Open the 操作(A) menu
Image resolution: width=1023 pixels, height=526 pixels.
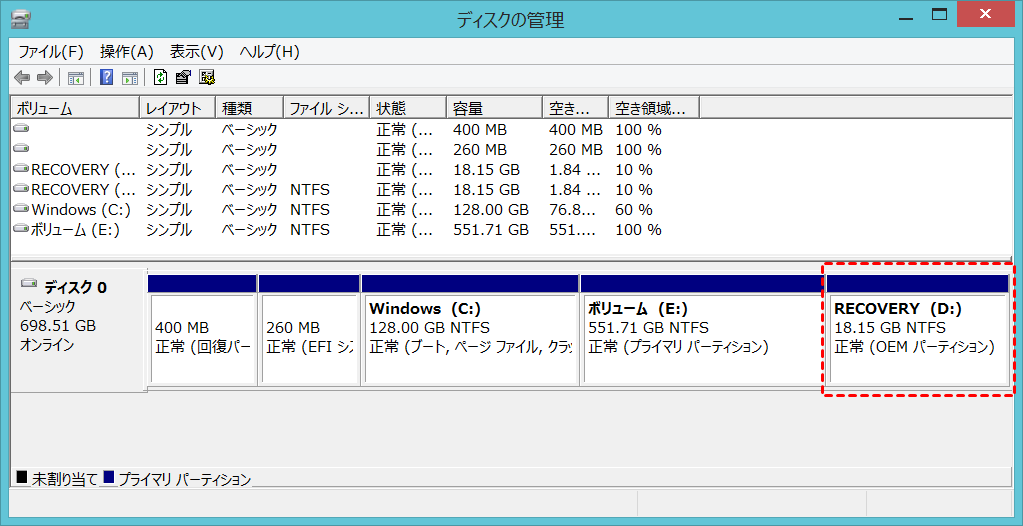[127, 52]
